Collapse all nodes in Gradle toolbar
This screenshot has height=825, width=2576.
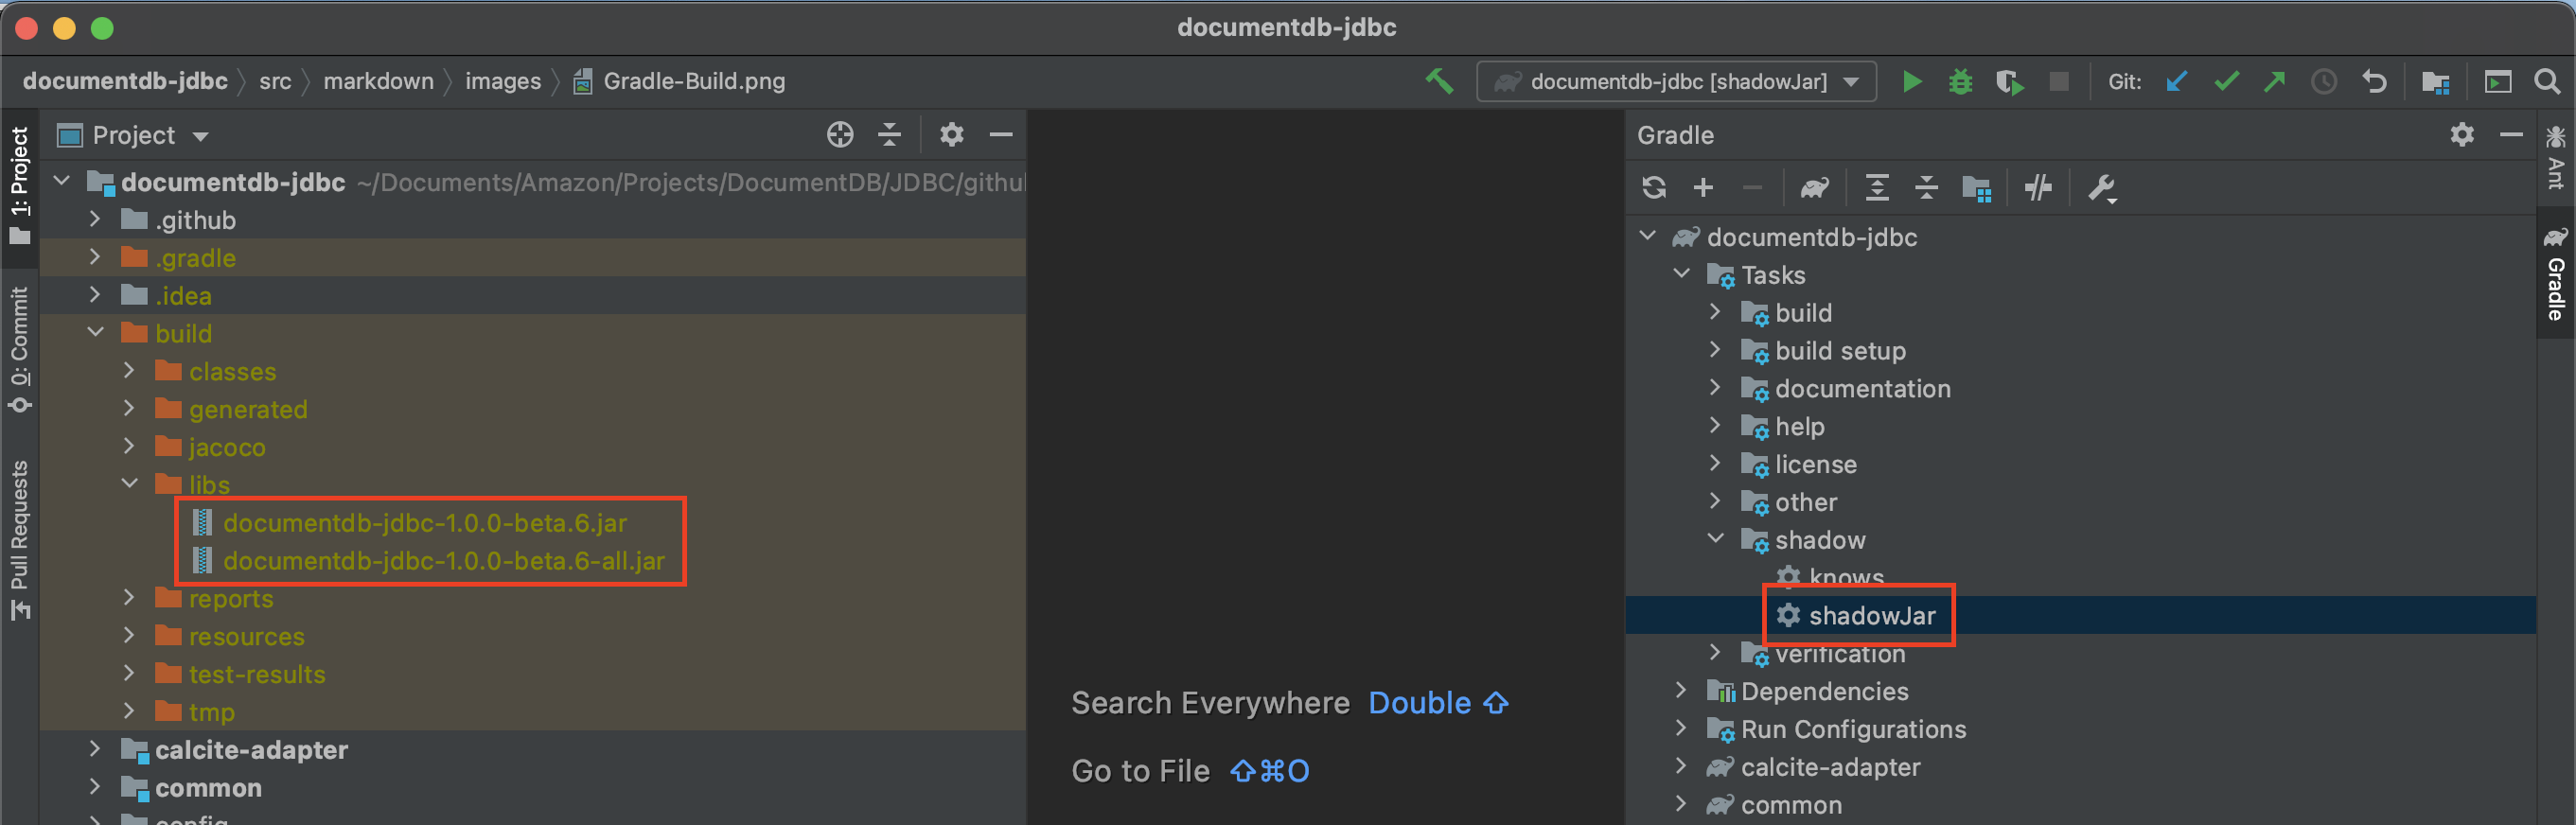[x=1926, y=187]
